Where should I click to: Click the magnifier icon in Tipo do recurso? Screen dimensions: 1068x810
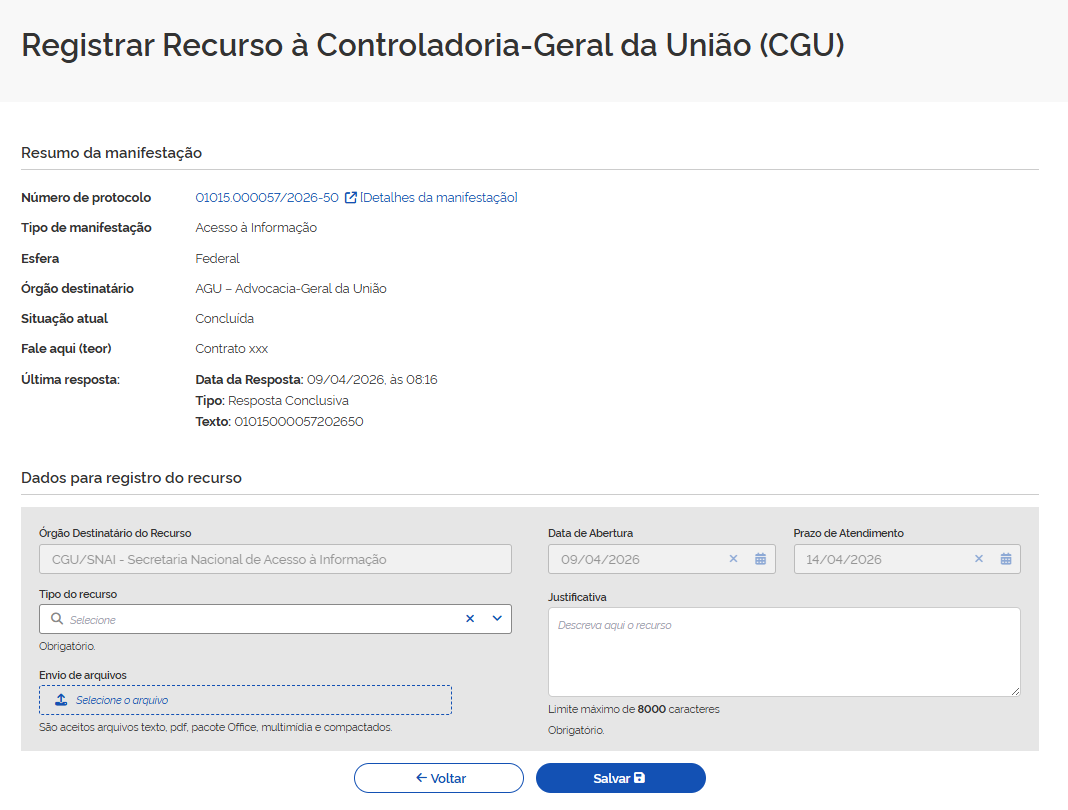57,619
